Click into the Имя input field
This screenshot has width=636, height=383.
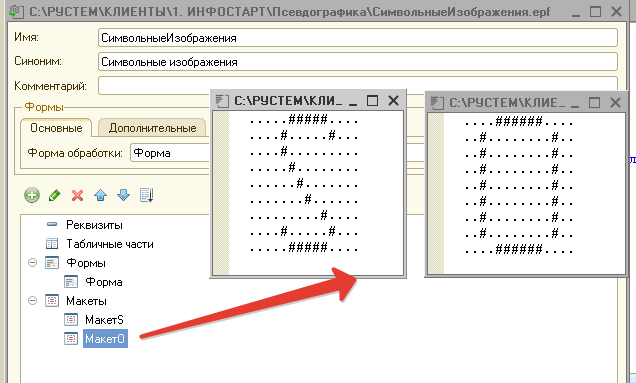click(357, 38)
